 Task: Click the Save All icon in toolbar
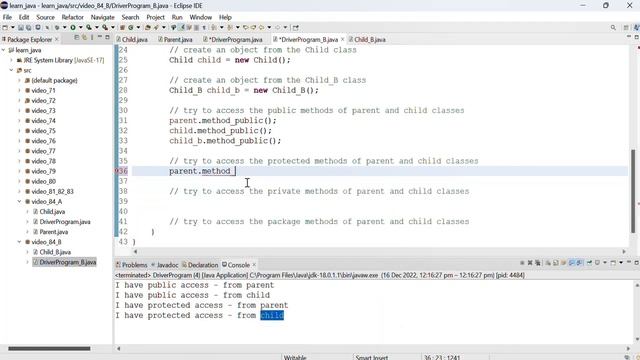(28, 27)
